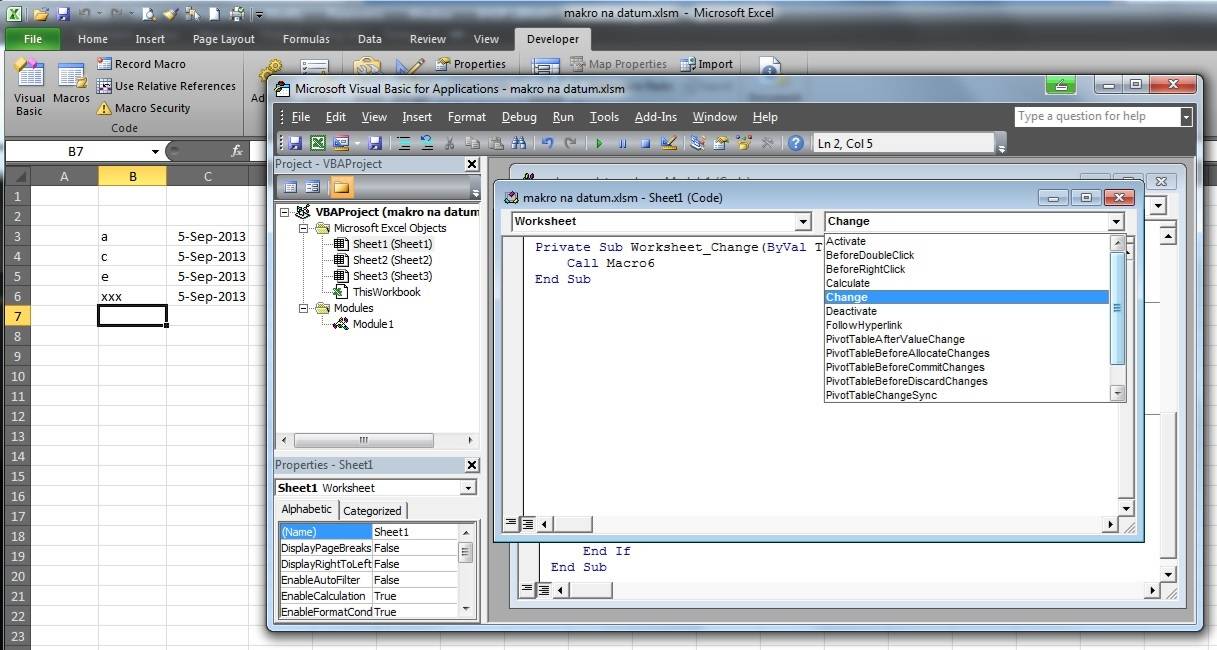This screenshot has width=1217, height=650.
Task: Click the Break pause icon in VBA toolbar
Action: pyautogui.click(x=623, y=143)
